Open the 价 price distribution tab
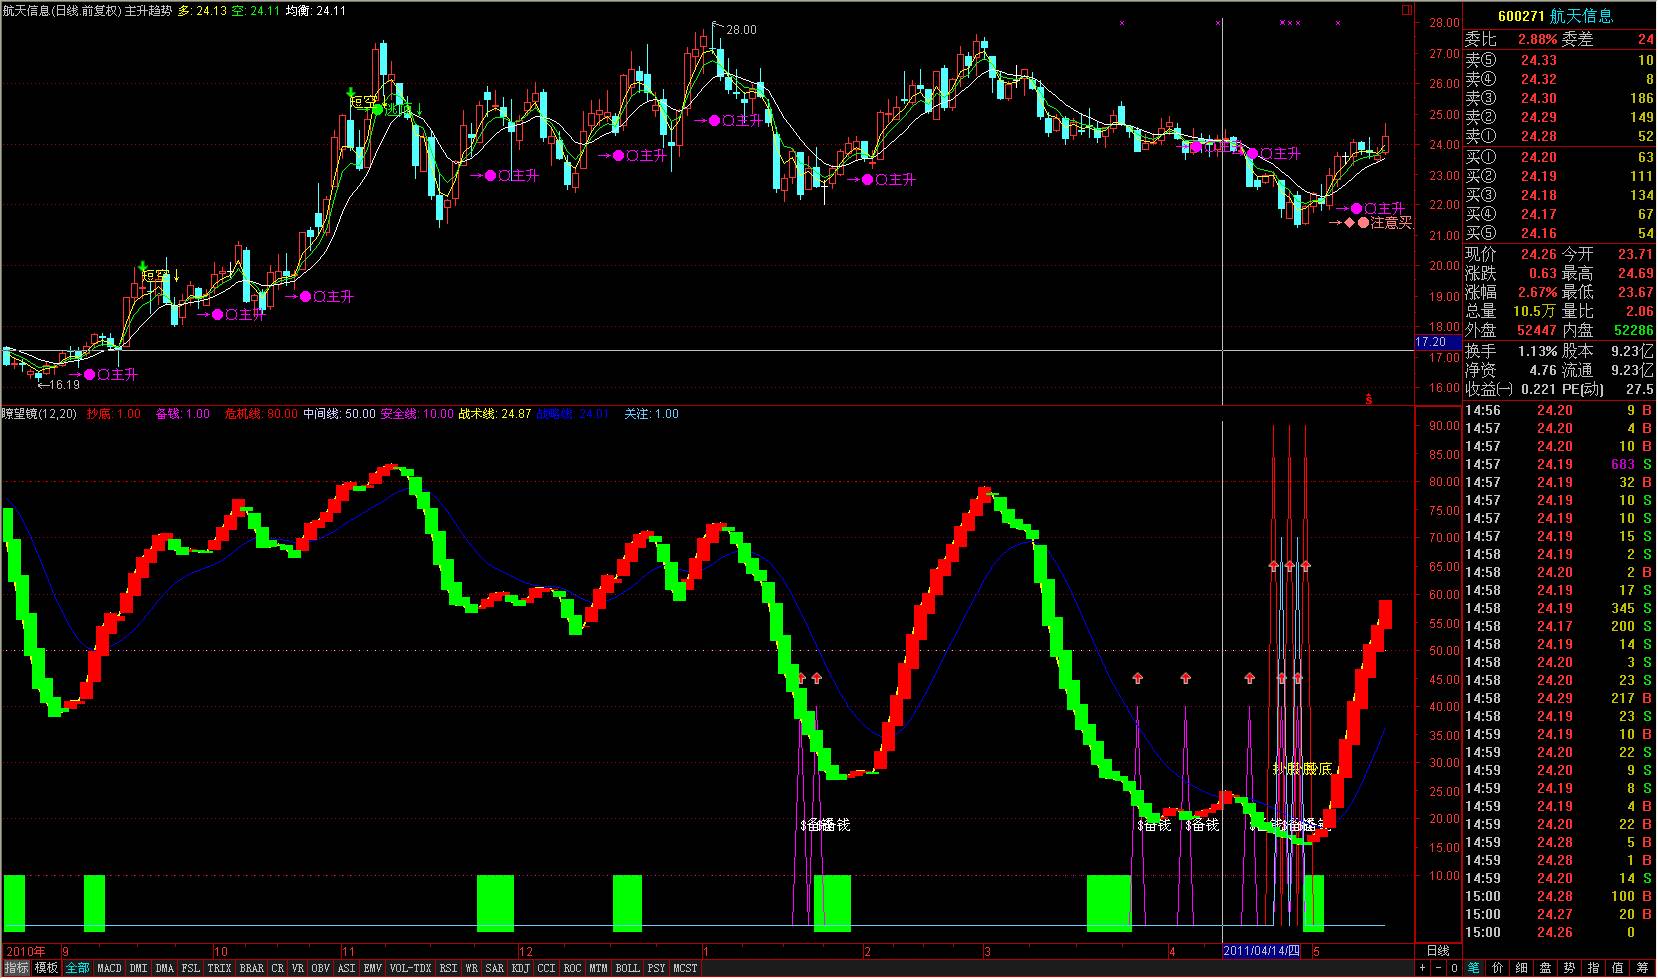Image resolution: width=1658 pixels, height=979 pixels. [x=1498, y=968]
